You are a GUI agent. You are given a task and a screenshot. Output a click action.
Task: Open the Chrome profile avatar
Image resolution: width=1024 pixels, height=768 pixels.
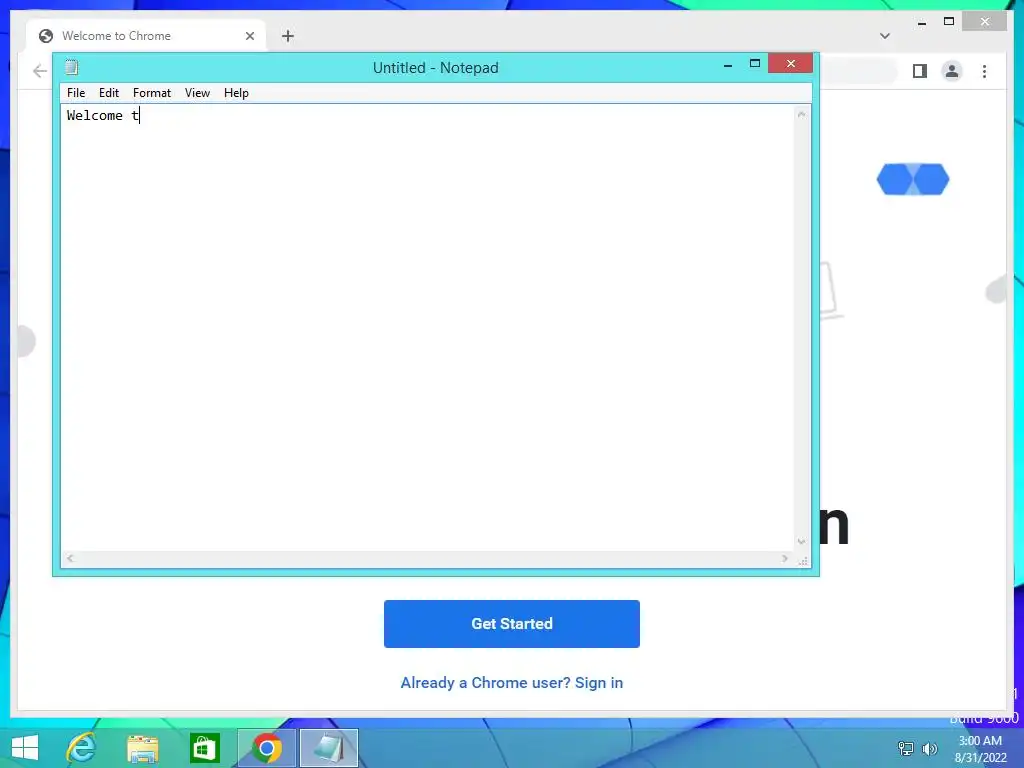coord(952,71)
